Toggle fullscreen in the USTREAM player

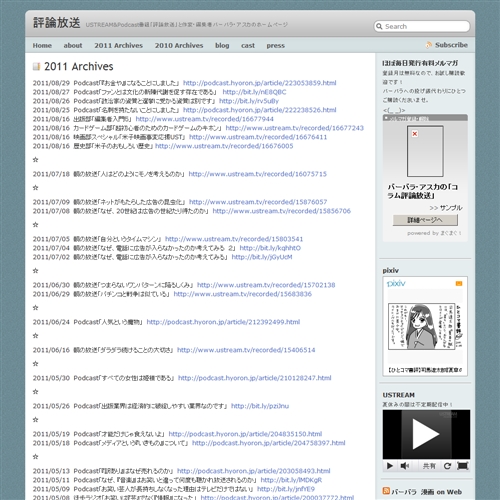463,466
